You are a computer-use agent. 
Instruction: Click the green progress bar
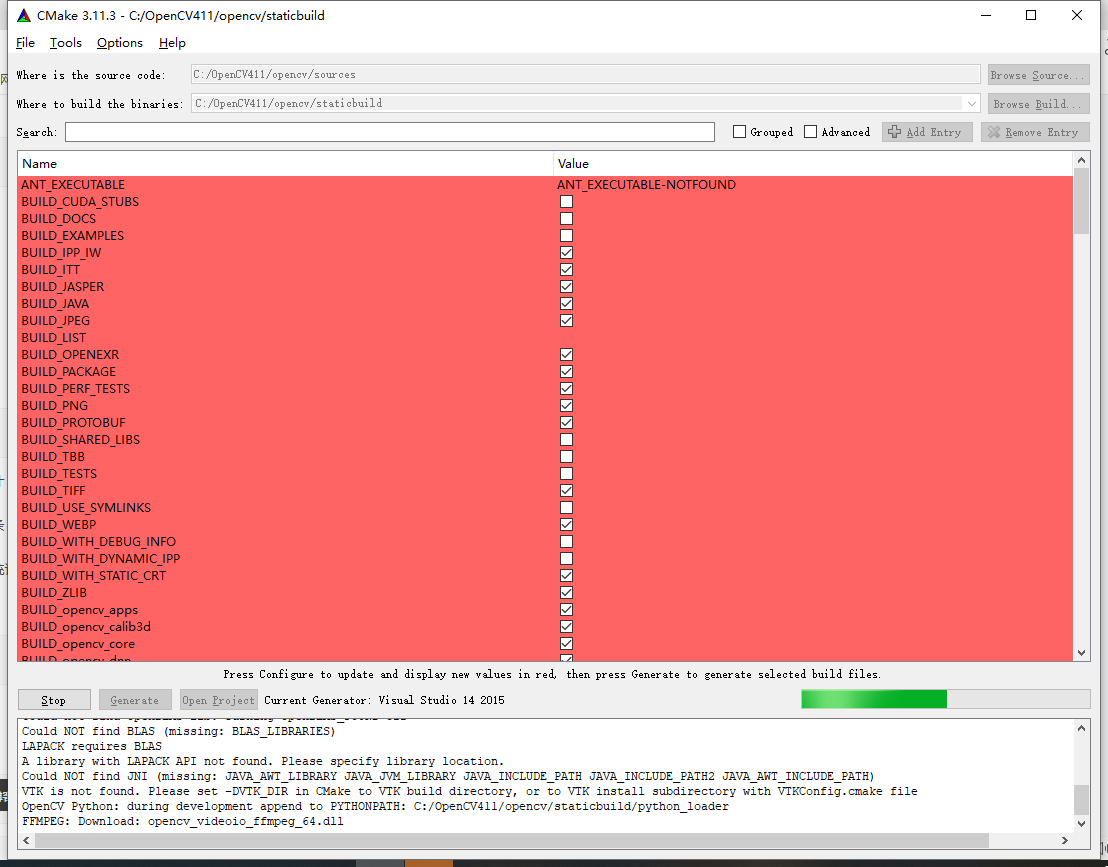[x=873, y=700]
